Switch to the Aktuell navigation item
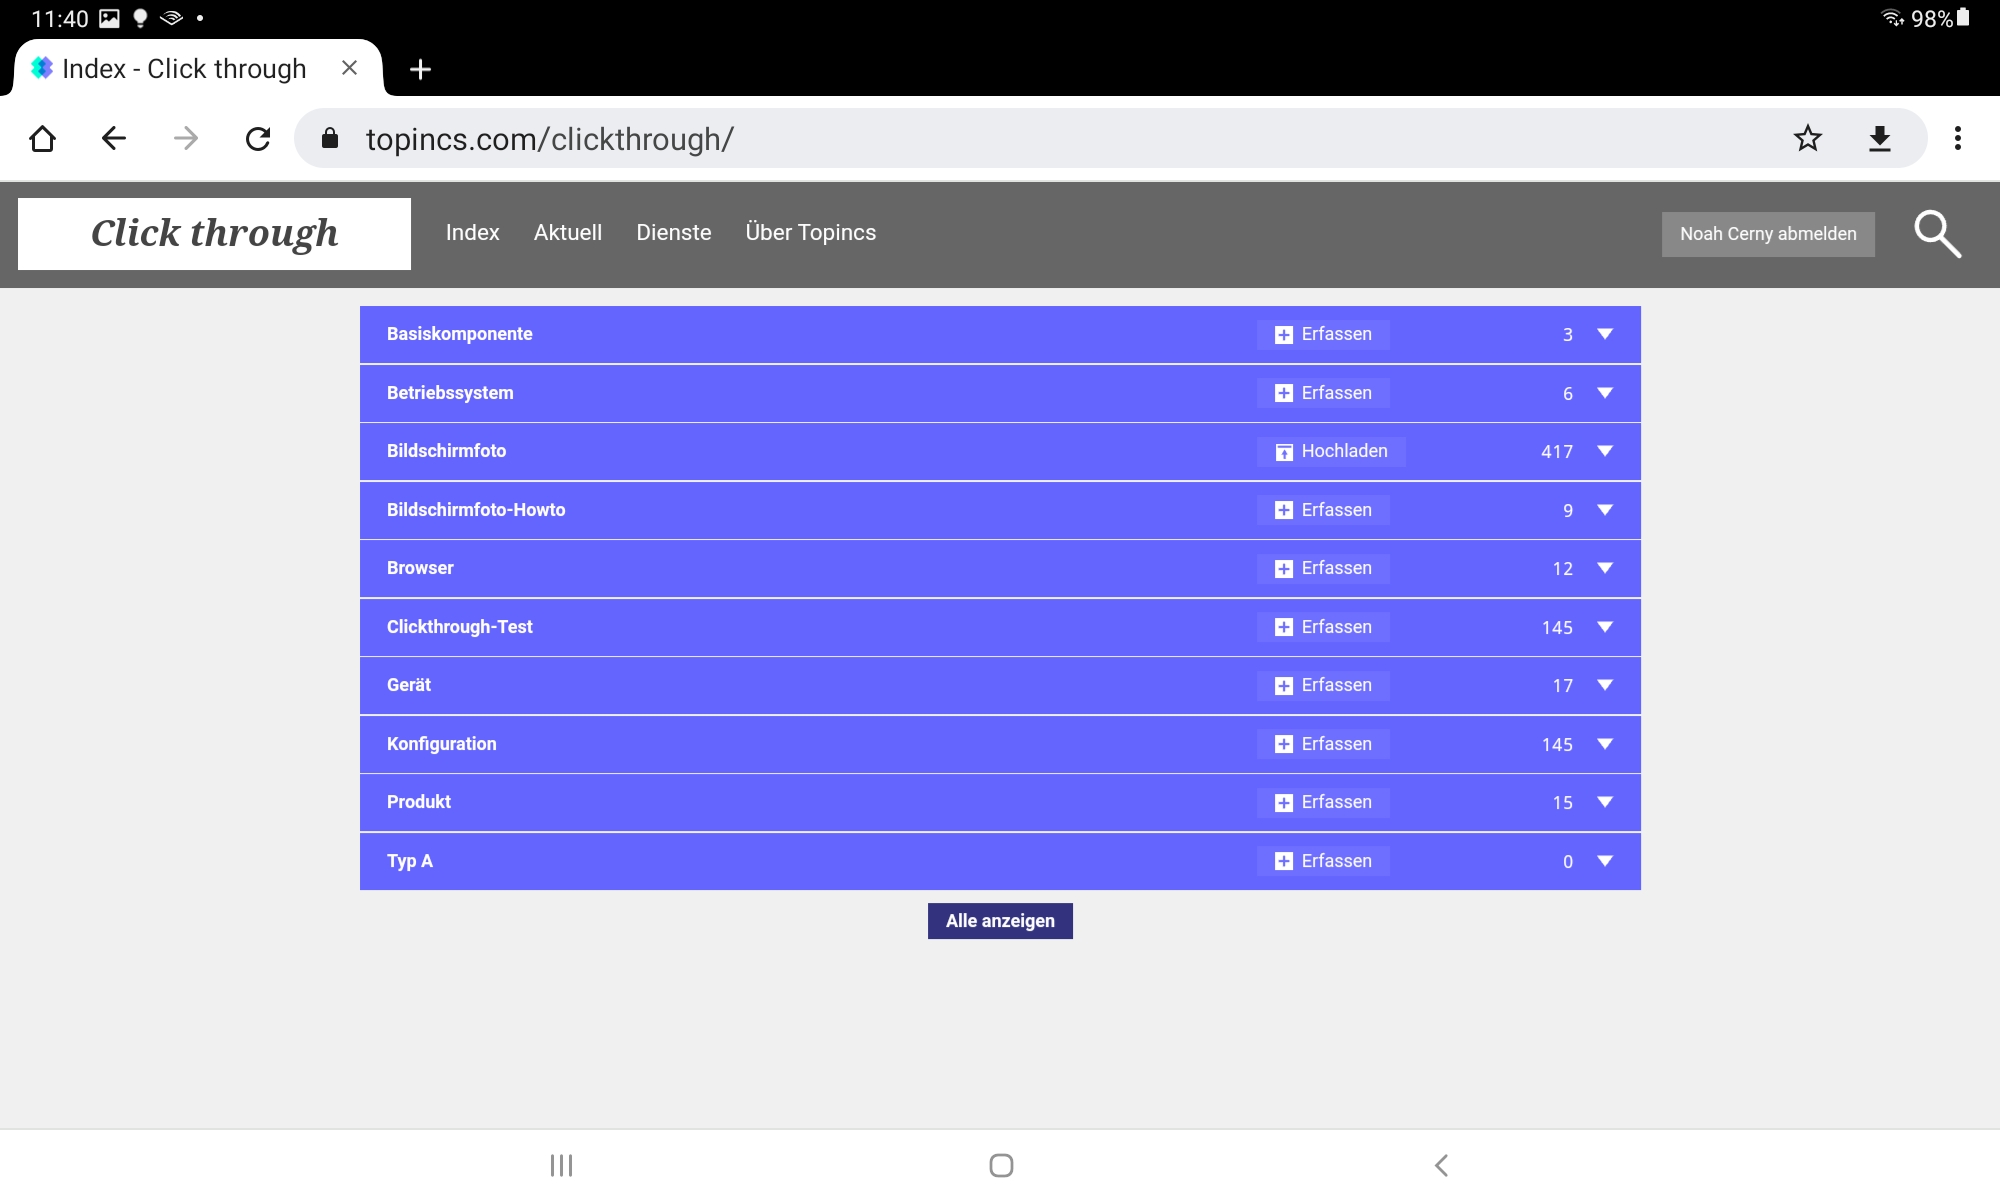The height and width of the screenshot is (1200, 2000). point(567,232)
